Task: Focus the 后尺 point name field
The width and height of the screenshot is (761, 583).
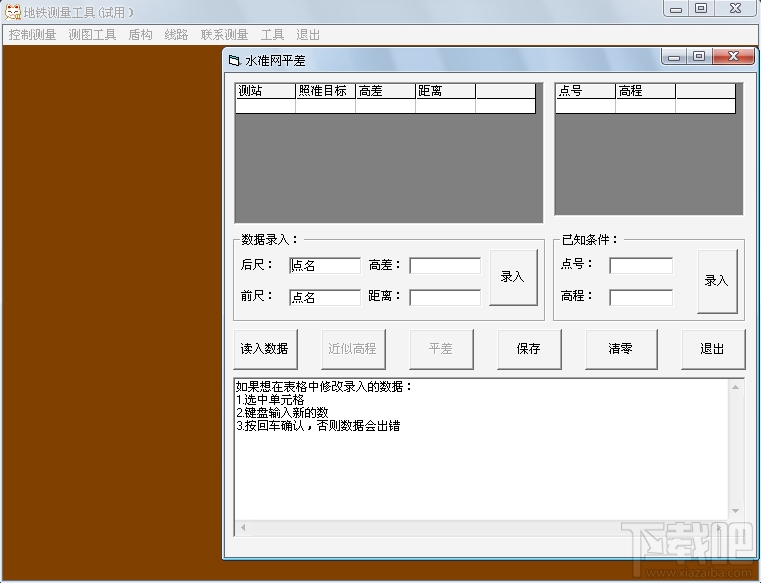Action: [325, 266]
